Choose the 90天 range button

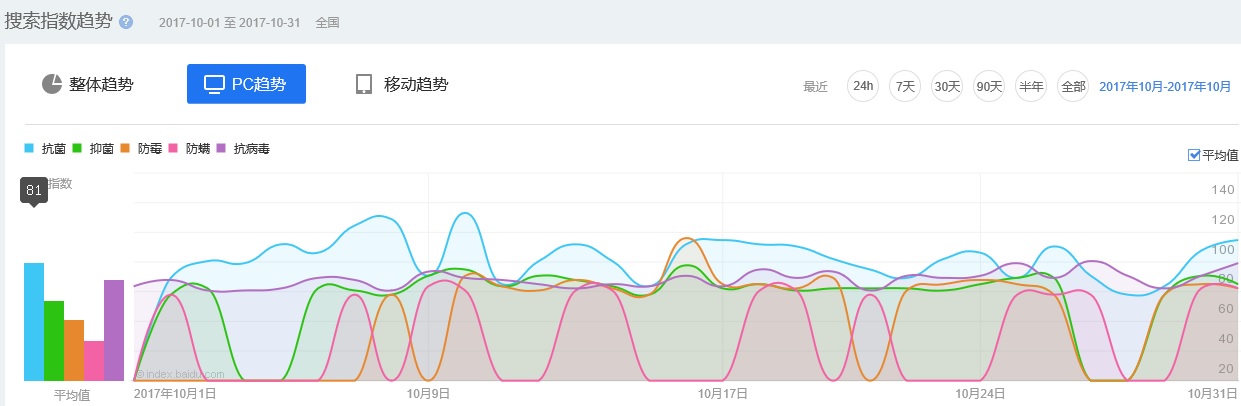click(989, 86)
